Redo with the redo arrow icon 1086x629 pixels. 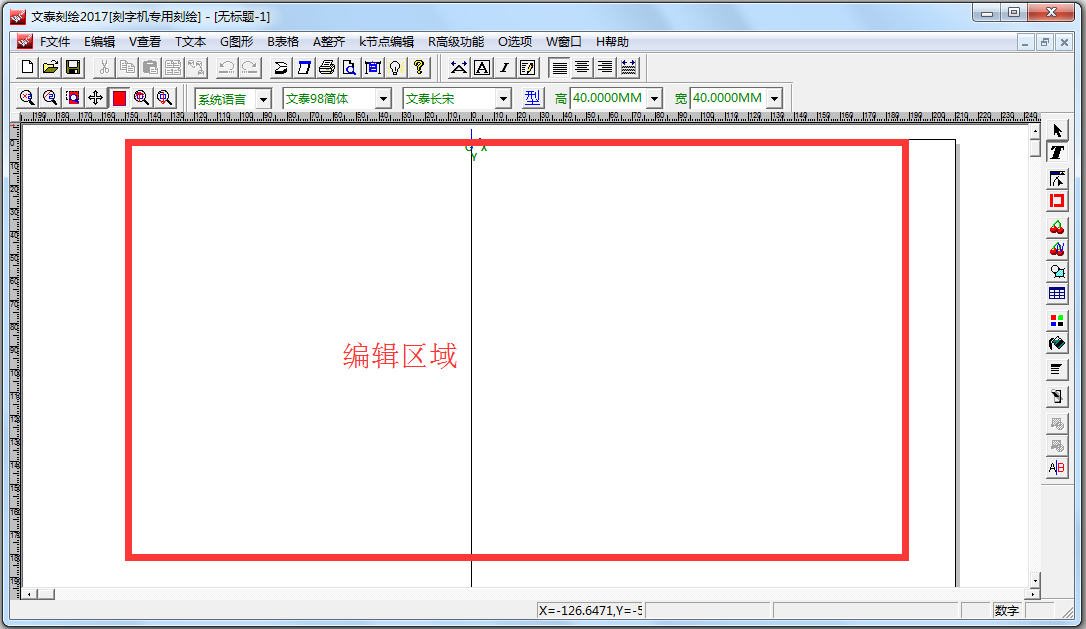tap(249, 67)
